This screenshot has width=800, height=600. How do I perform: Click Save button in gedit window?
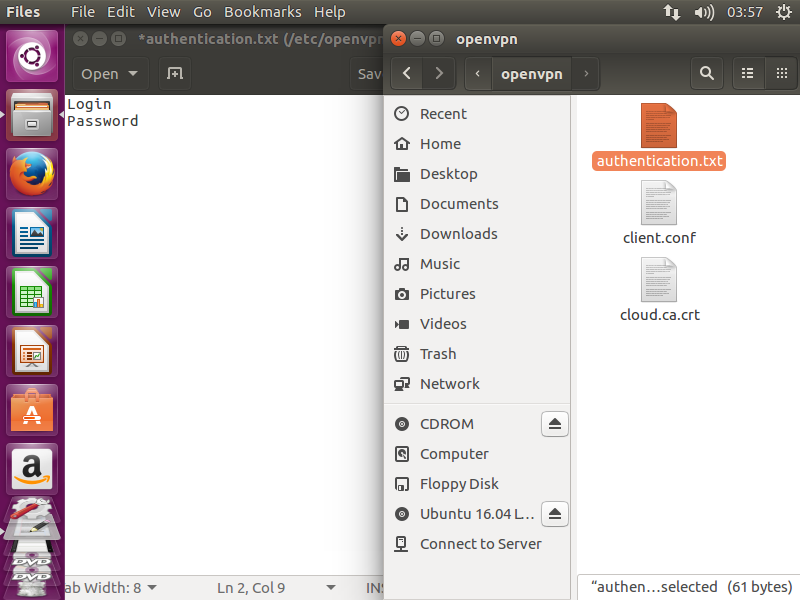point(368,73)
